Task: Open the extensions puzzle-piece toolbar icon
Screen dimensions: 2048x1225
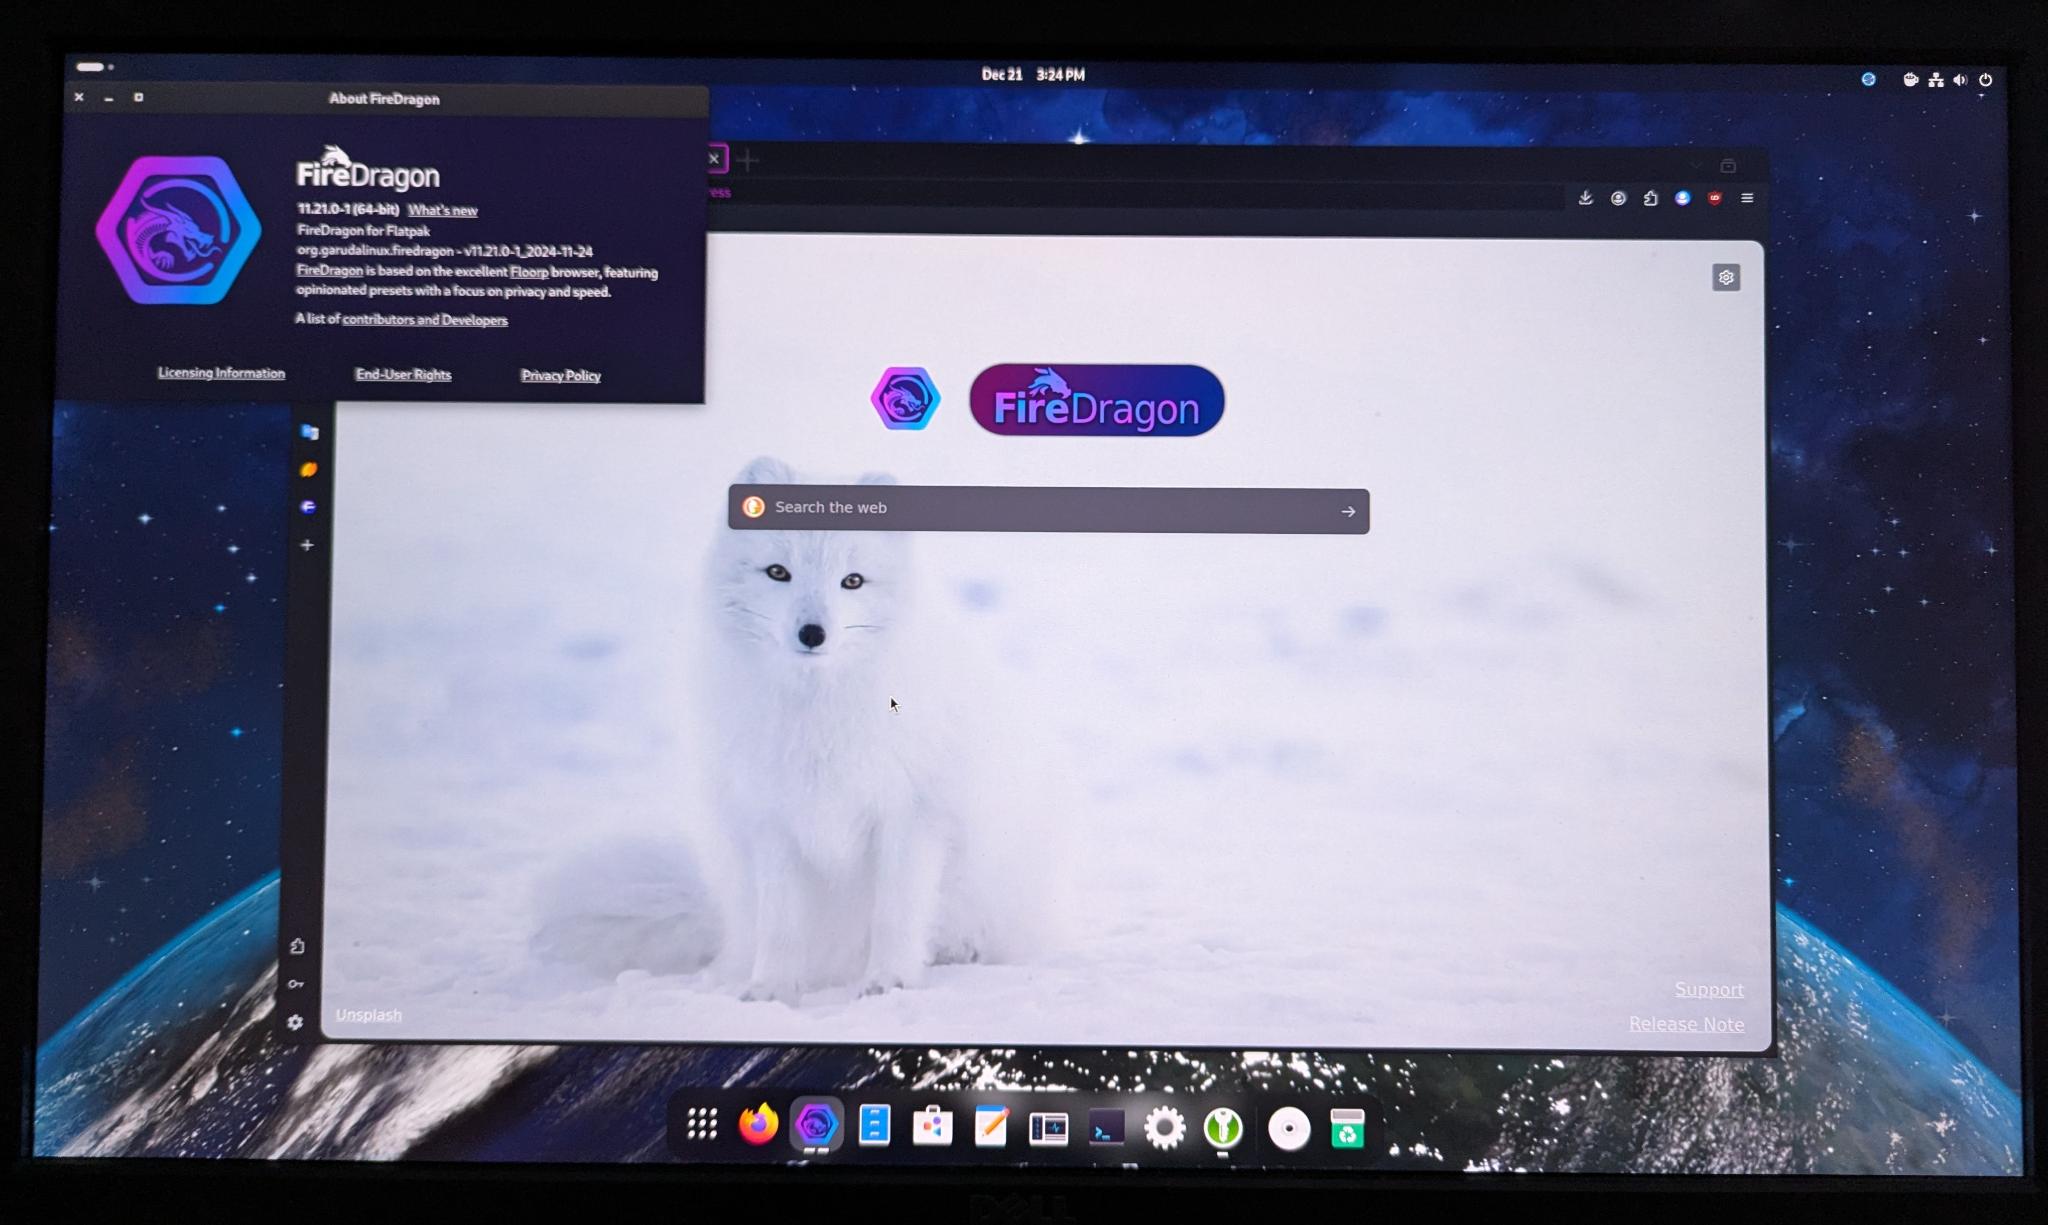Action: 1650,198
